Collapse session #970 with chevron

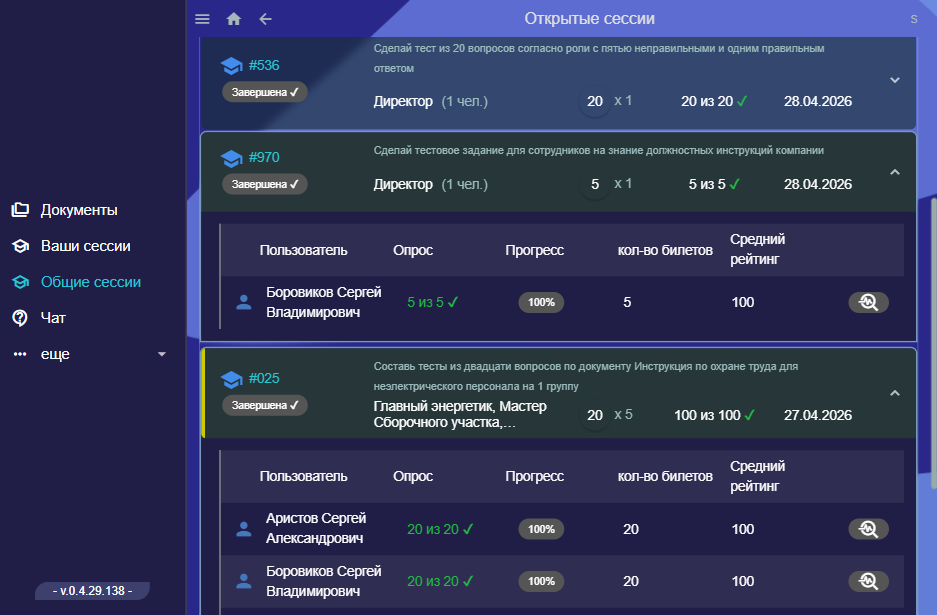coord(895,172)
